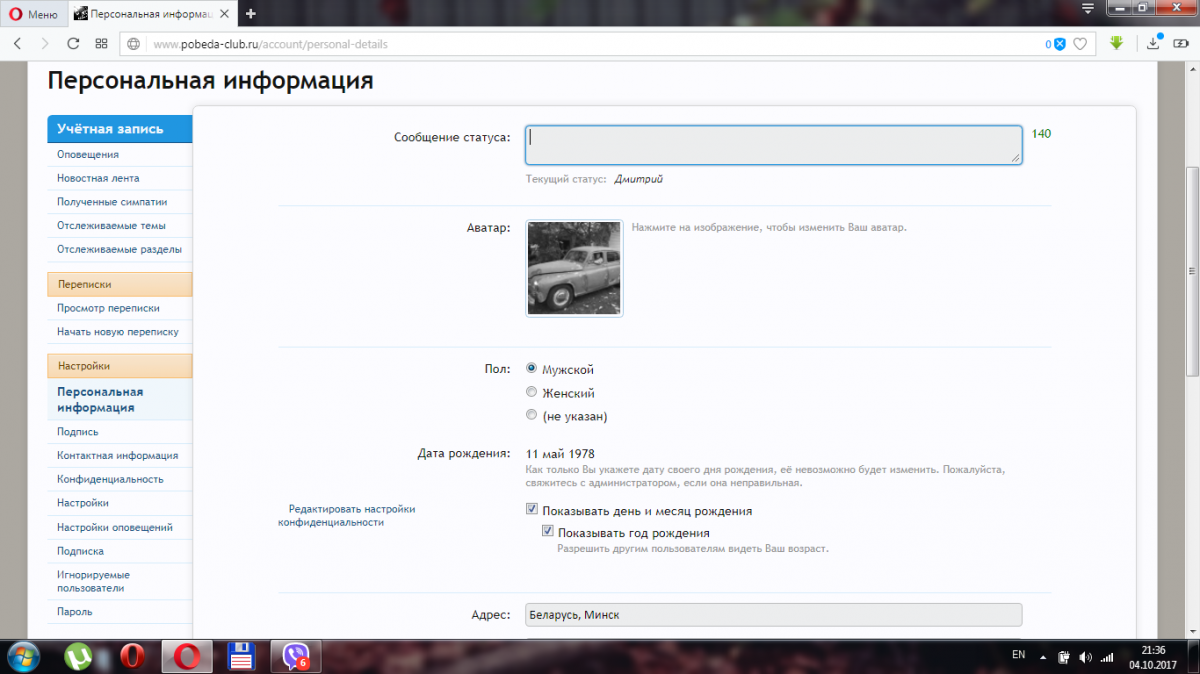1200x674 pixels.
Task: Open Viber from the taskbar
Action: coord(295,656)
